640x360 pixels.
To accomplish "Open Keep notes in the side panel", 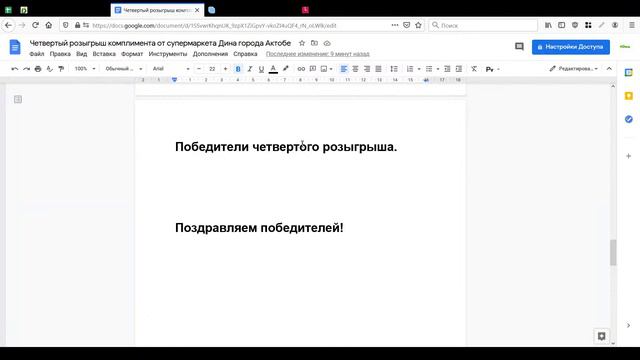I will (x=629, y=96).
